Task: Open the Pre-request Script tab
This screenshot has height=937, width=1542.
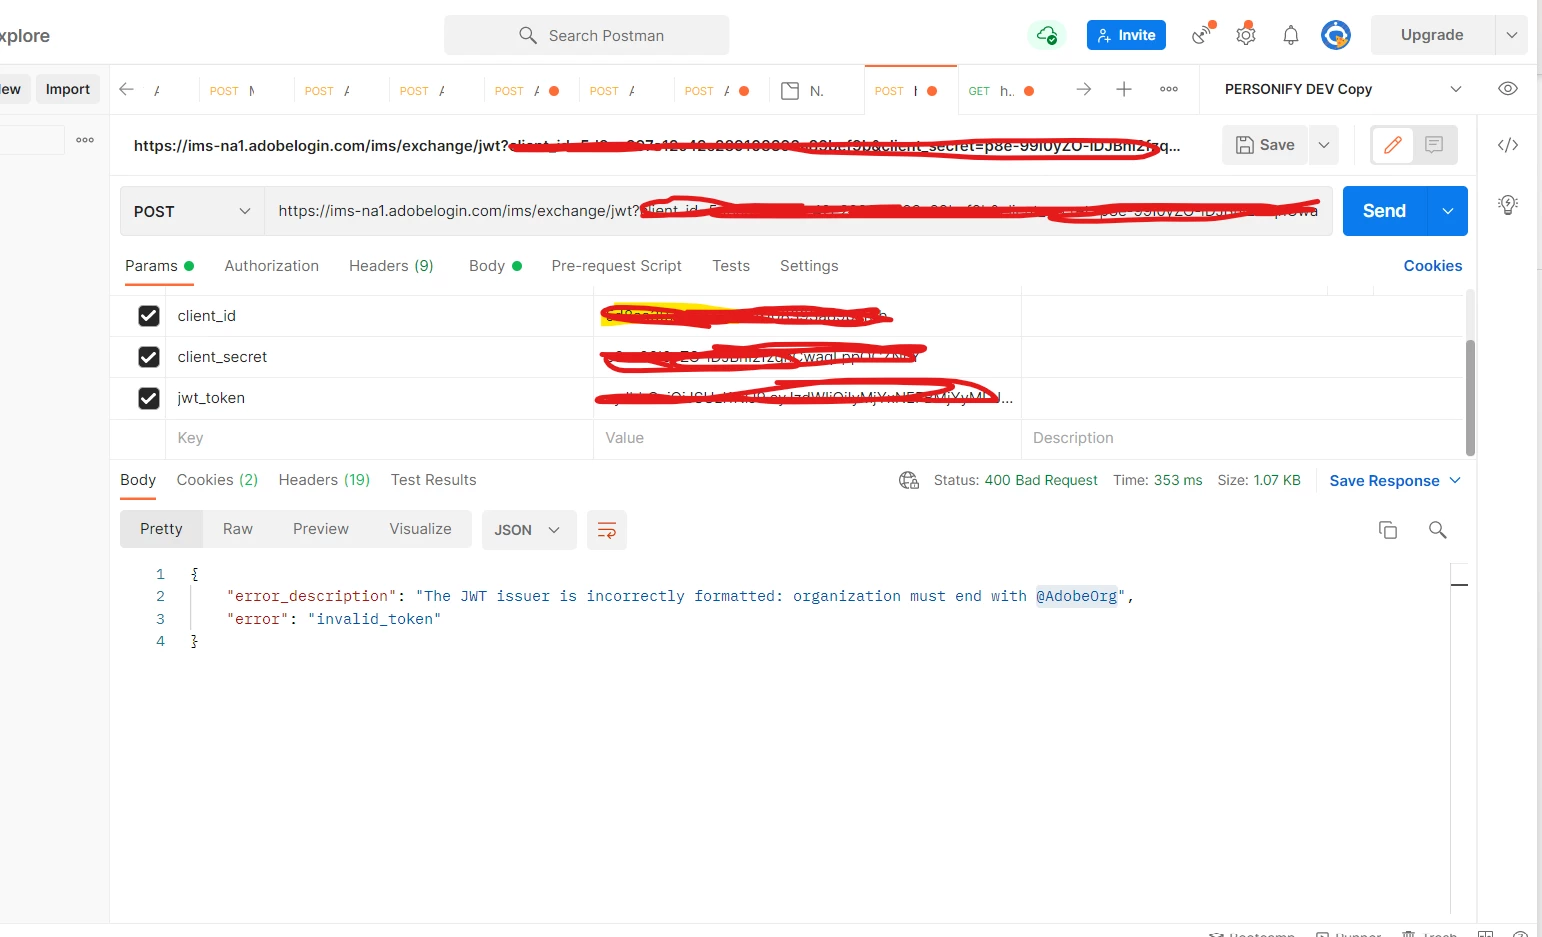Action: tap(616, 266)
